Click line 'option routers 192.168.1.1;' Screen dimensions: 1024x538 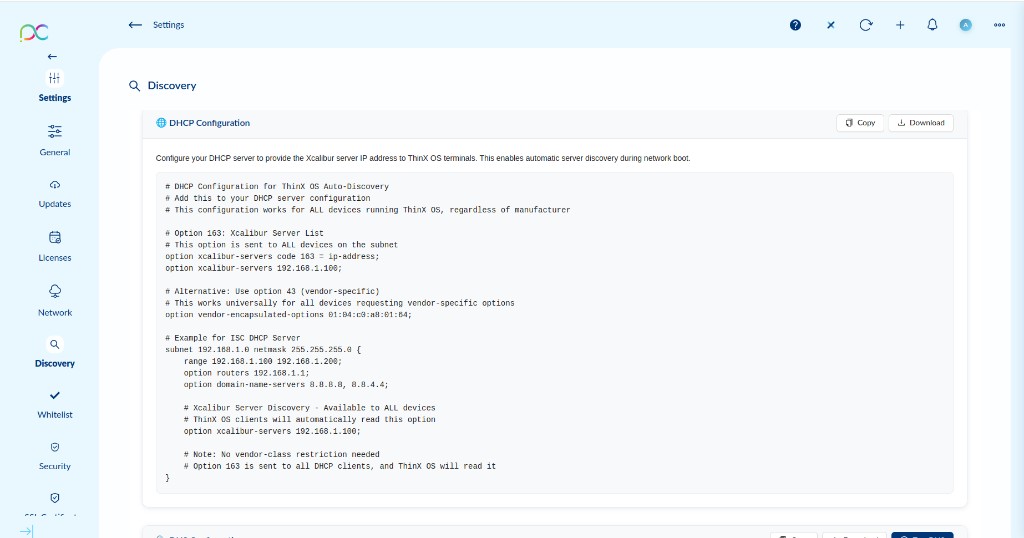pyautogui.click(x=246, y=373)
